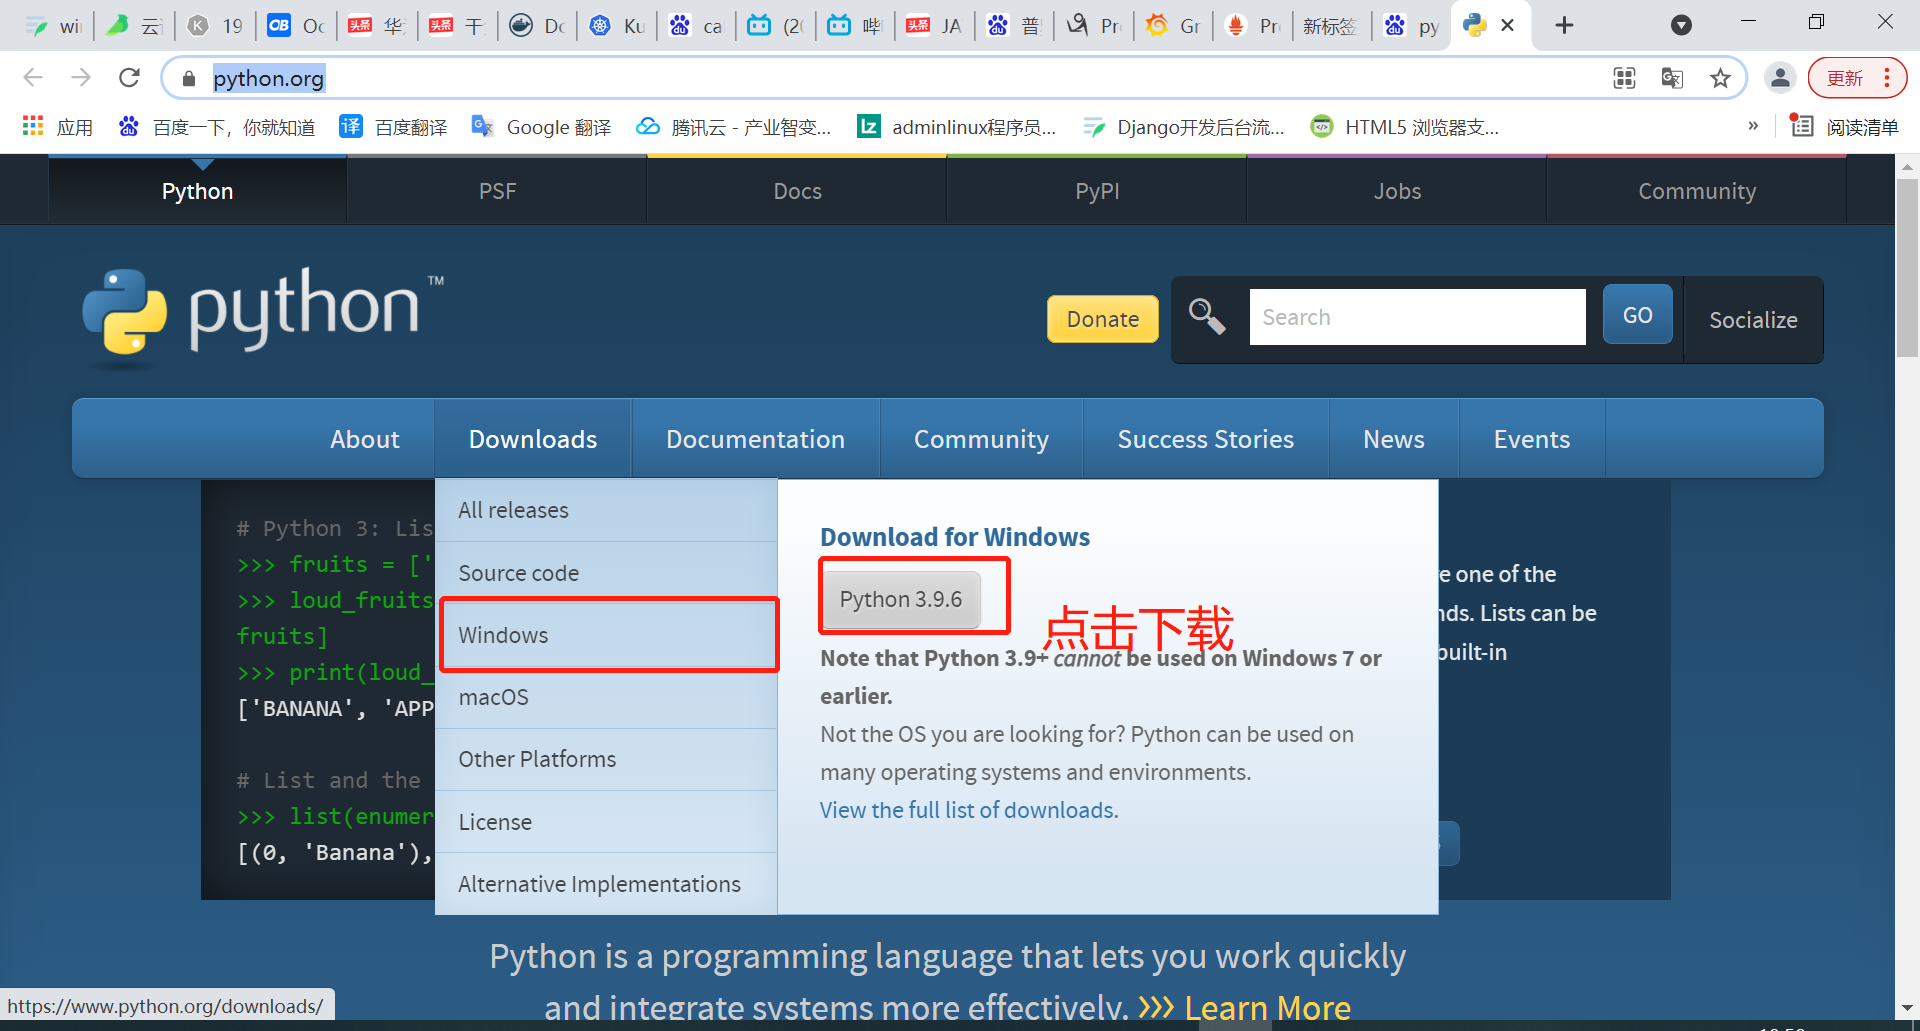The width and height of the screenshot is (1920, 1031).
Task: Choose macOS from the Downloads dropdown
Action: tap(608, 697)
